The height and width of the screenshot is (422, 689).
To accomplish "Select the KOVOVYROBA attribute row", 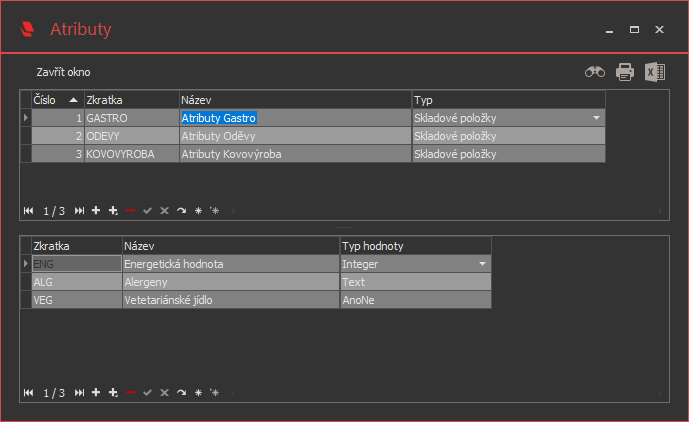I will [131, 154].
